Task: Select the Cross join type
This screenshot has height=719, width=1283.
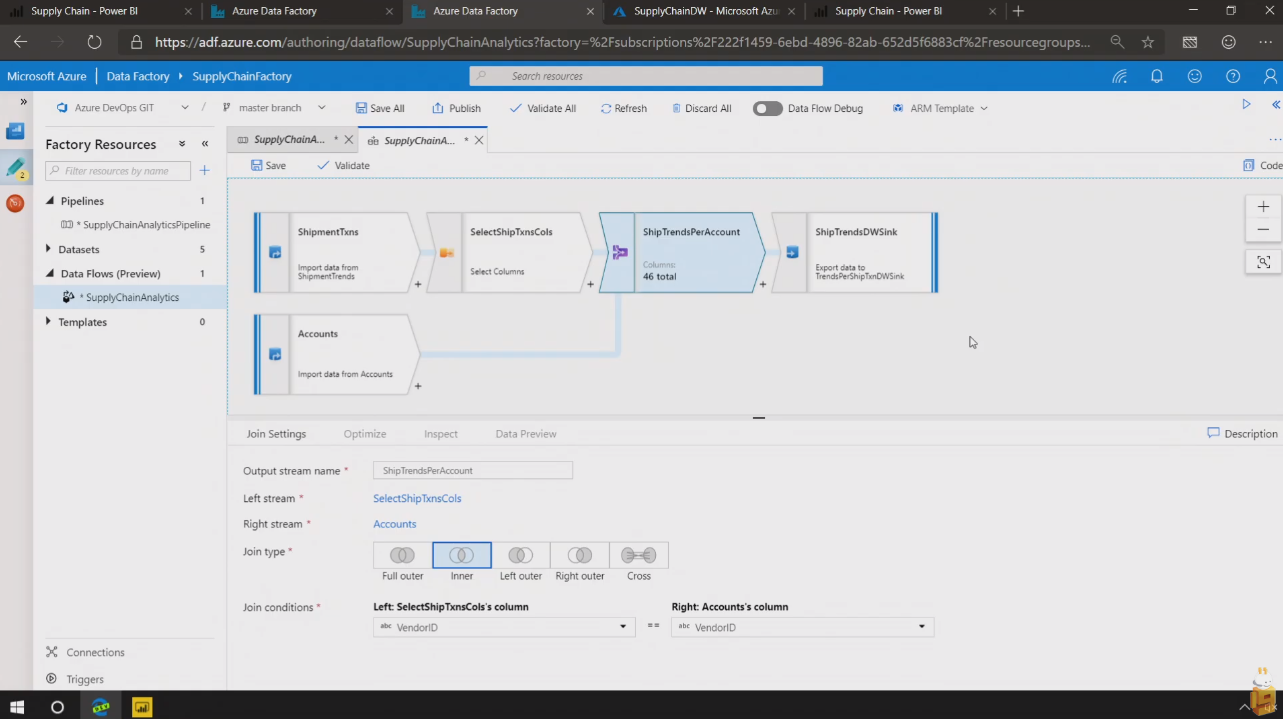Action: pyautogui.click(x=638, y=555)
